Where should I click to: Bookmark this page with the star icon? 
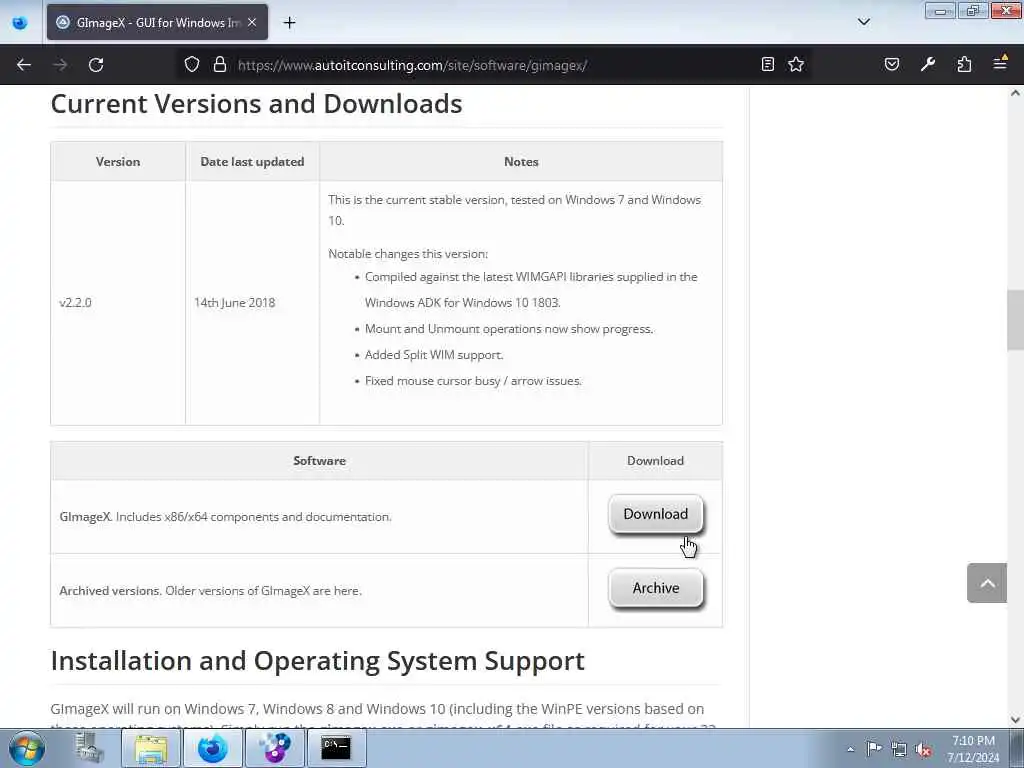tap(796, 64)
